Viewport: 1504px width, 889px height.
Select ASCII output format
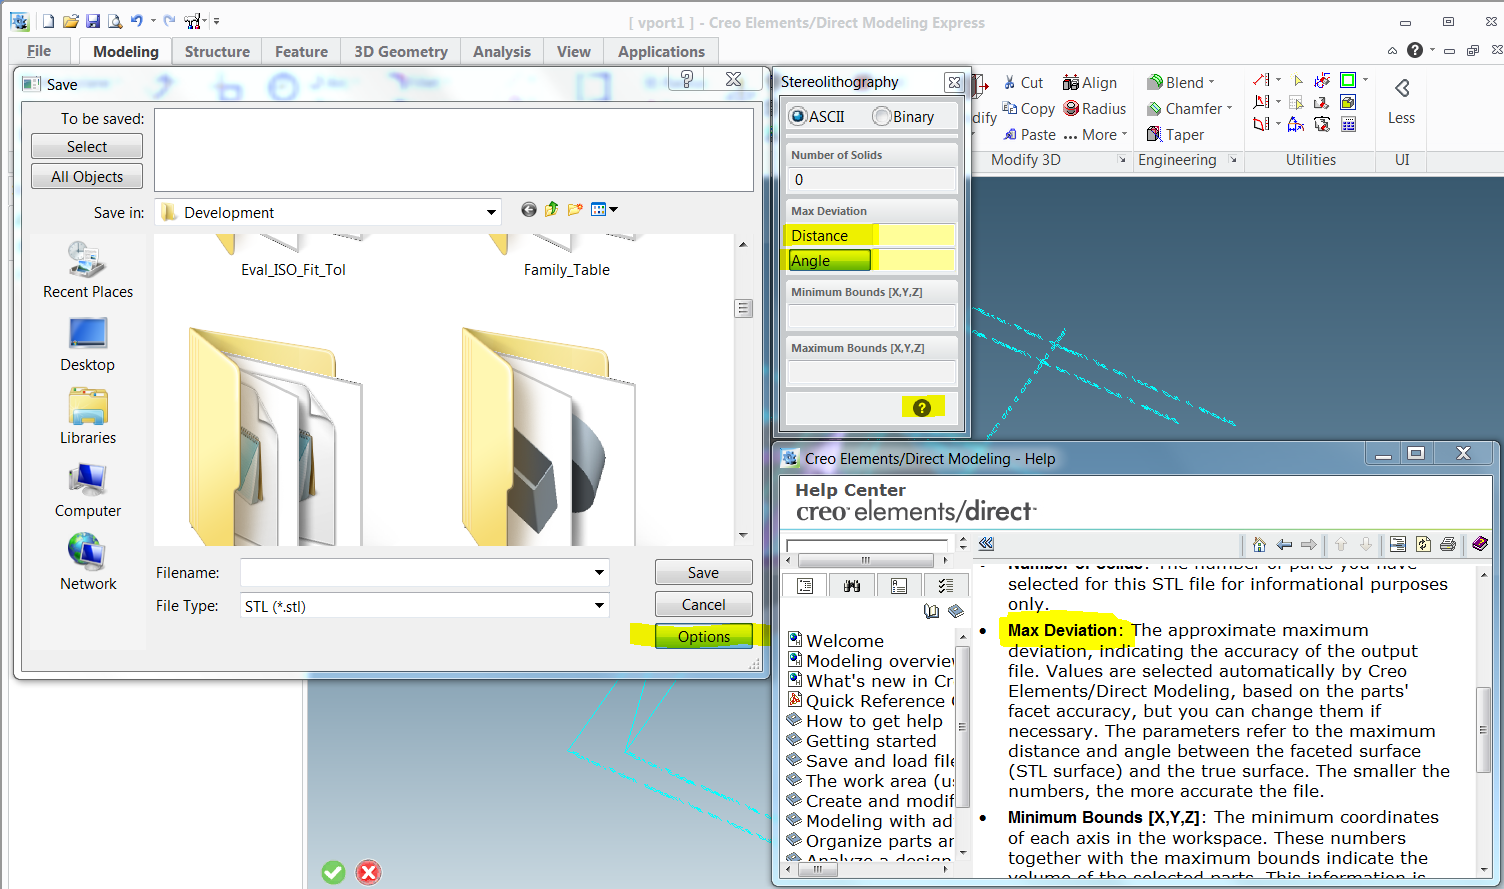(817, 116)
